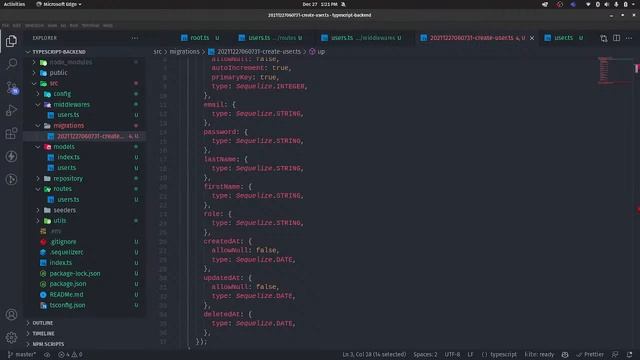Select the create-users migration tab

[472, 38]
